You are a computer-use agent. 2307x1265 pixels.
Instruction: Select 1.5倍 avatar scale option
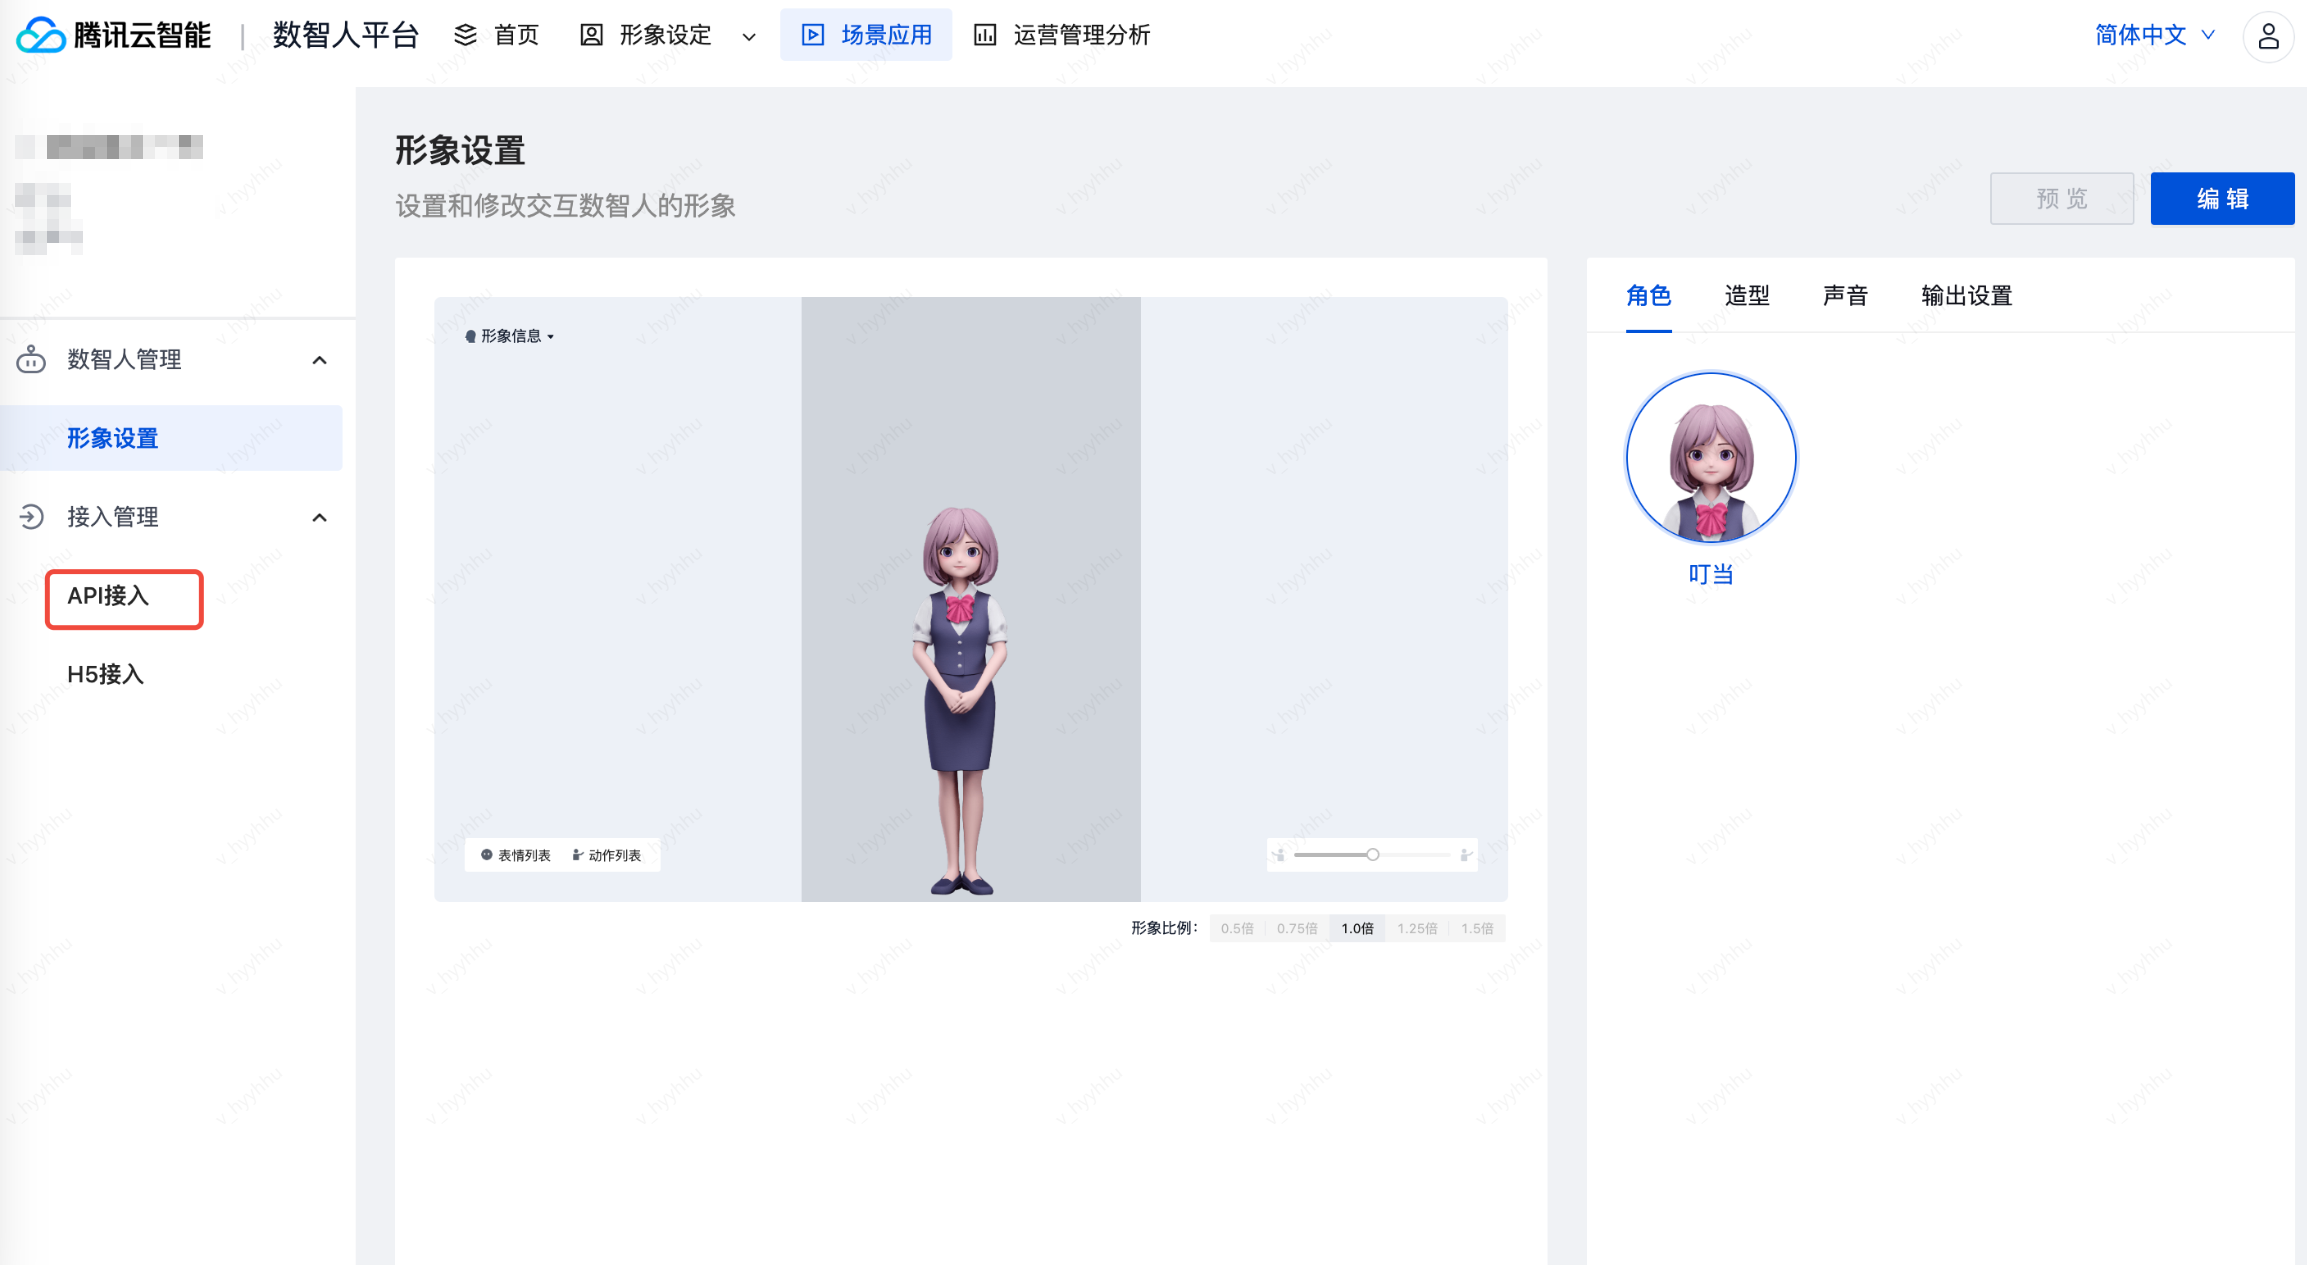1476,928
